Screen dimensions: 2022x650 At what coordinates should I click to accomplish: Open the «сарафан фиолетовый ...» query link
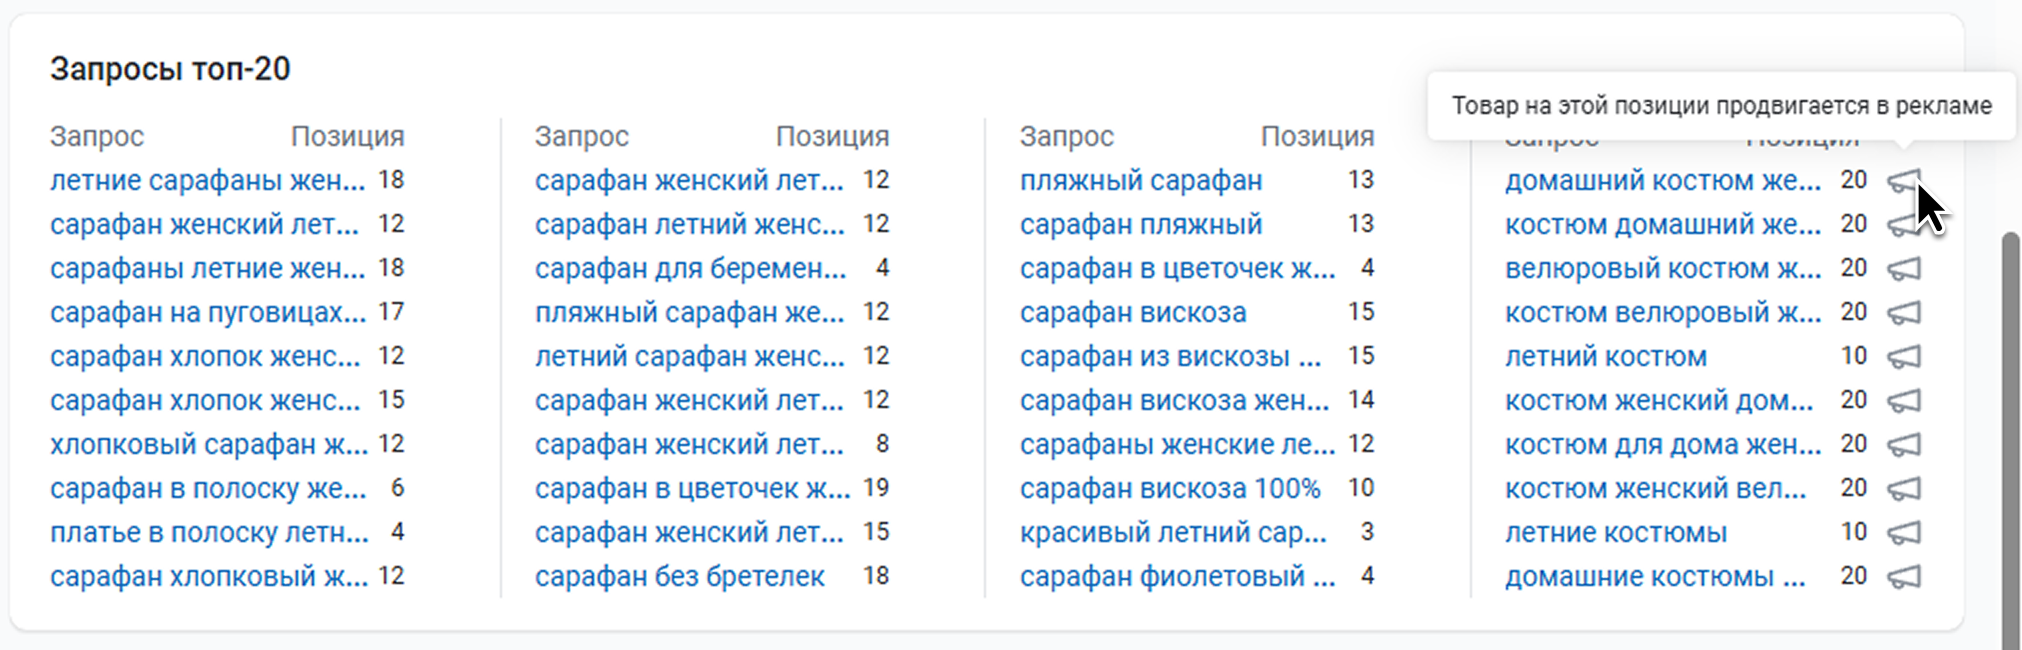click(x=1177, y=577)
